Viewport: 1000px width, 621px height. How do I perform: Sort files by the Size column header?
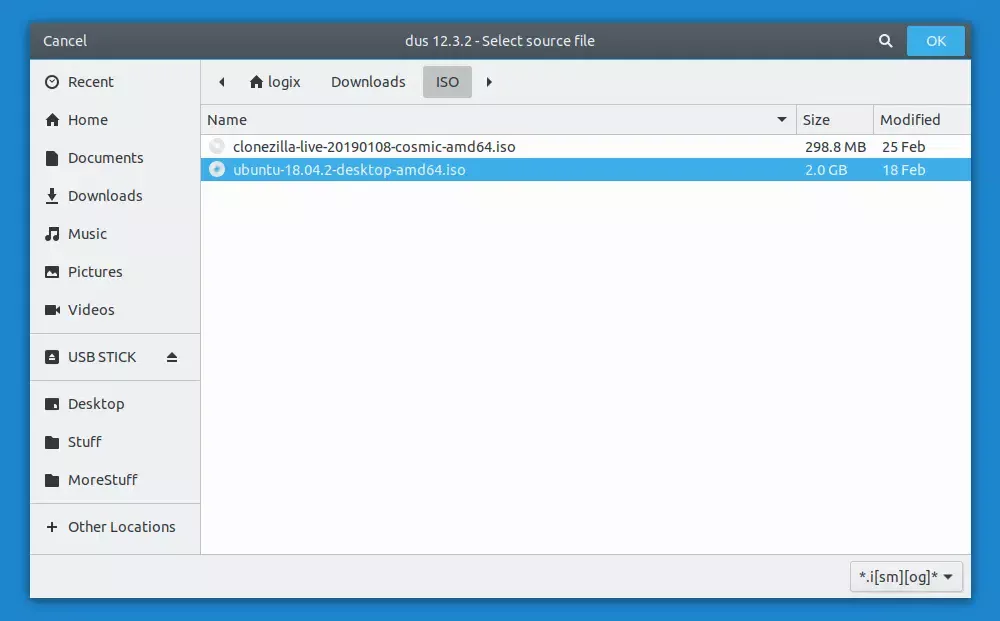pos(820,119)
